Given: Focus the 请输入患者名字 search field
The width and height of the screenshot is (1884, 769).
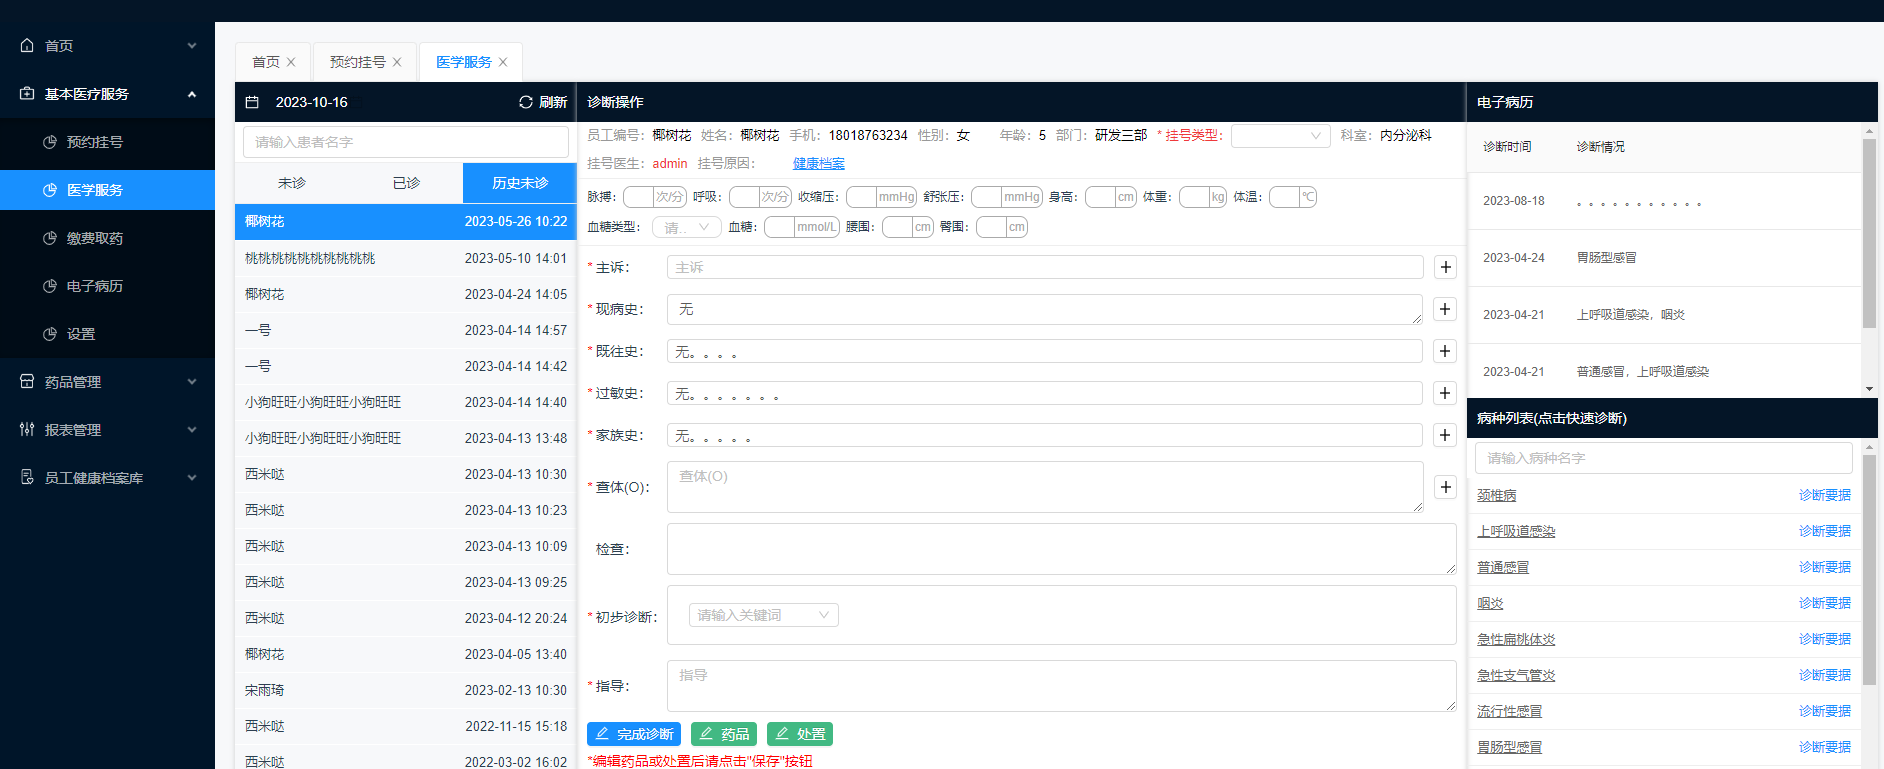Looking at the screenshot, I should pos(406,142).
